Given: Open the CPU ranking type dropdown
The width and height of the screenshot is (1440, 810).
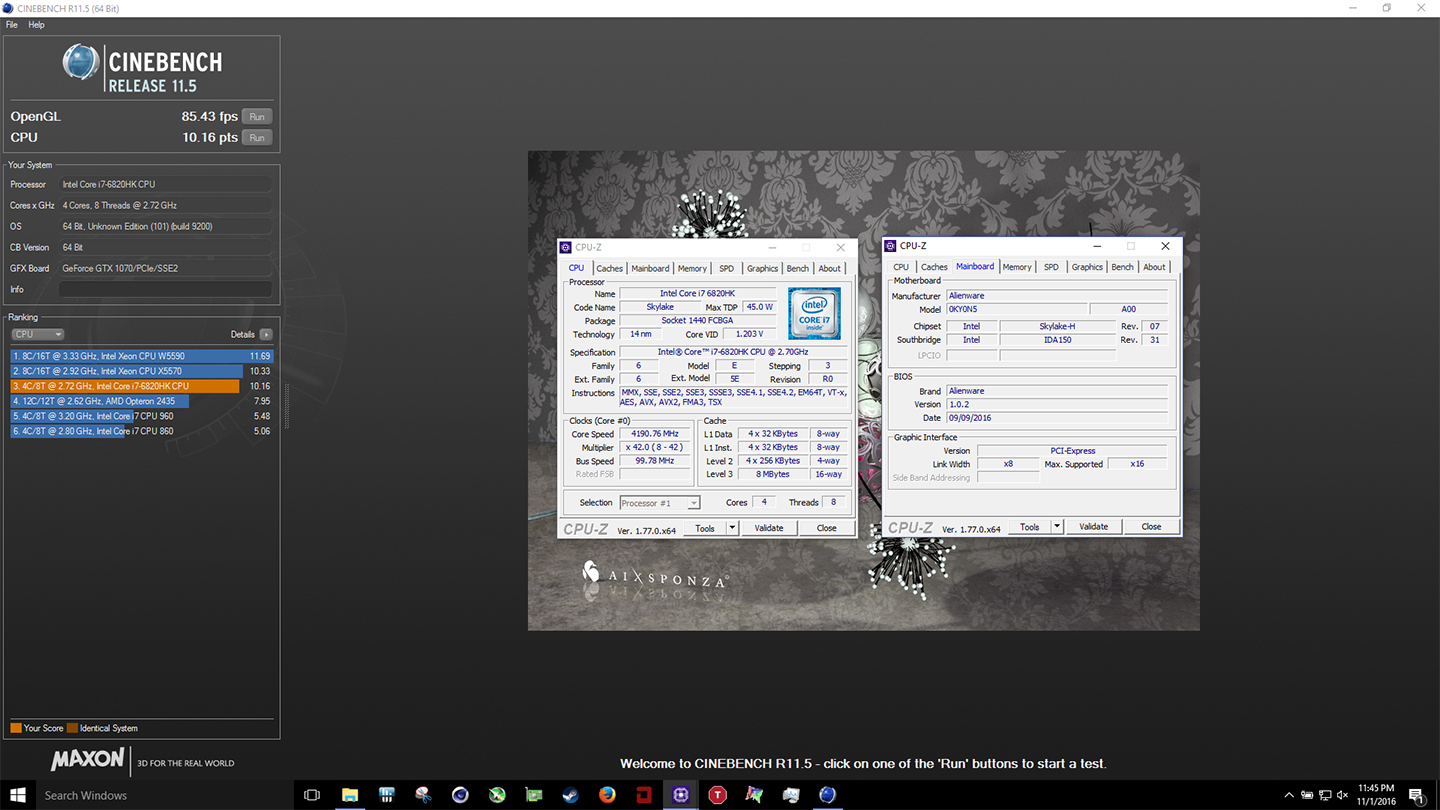Looking at the screenshot, I should pyautogui.click(x=37, y=334).
